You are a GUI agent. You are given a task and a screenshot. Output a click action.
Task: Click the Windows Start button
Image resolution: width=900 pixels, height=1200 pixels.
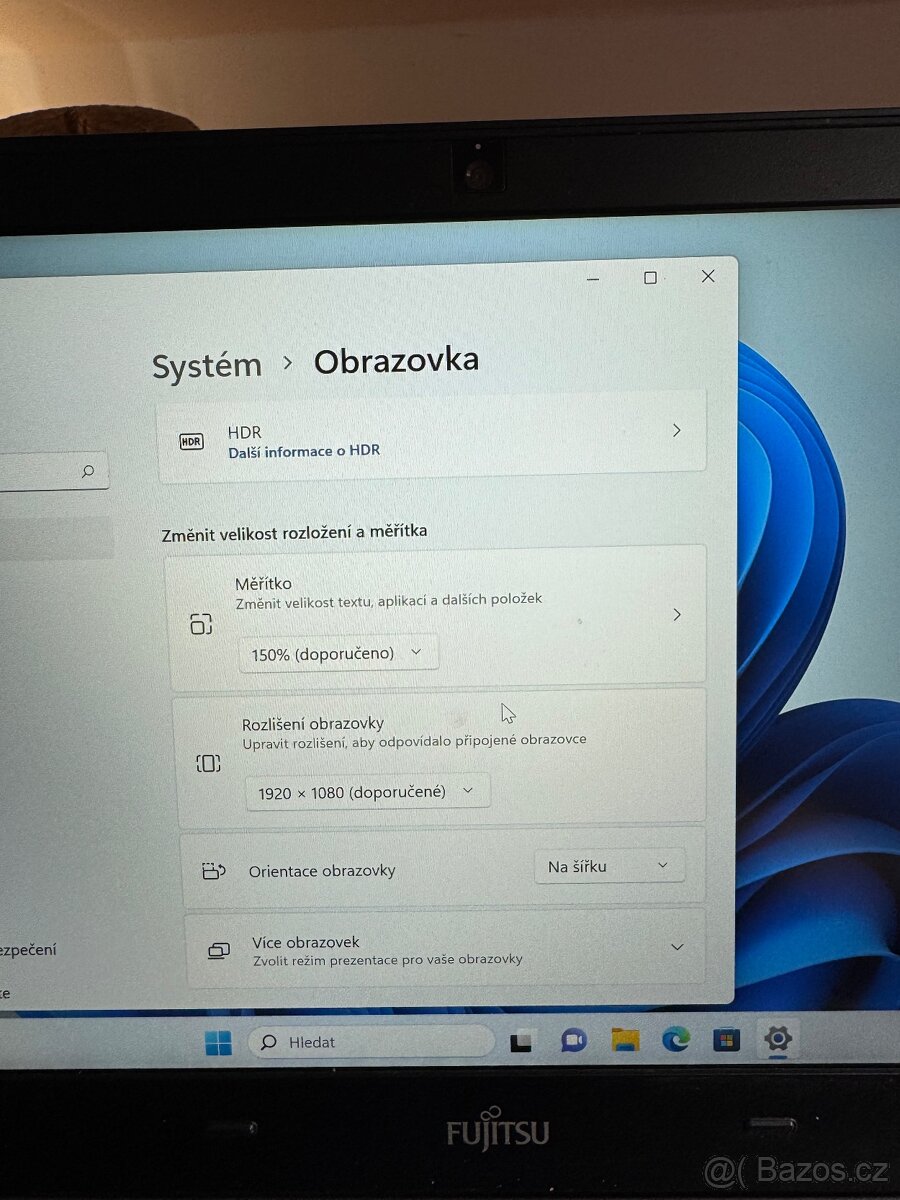[x=218, y=1042]
